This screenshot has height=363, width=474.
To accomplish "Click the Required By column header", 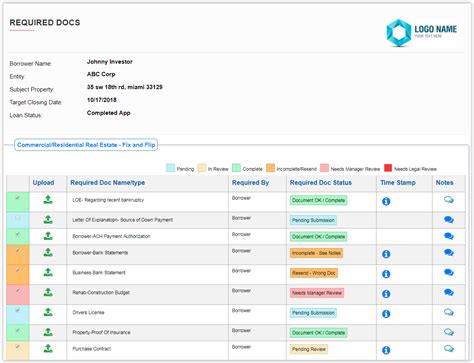I will point(250,183).
